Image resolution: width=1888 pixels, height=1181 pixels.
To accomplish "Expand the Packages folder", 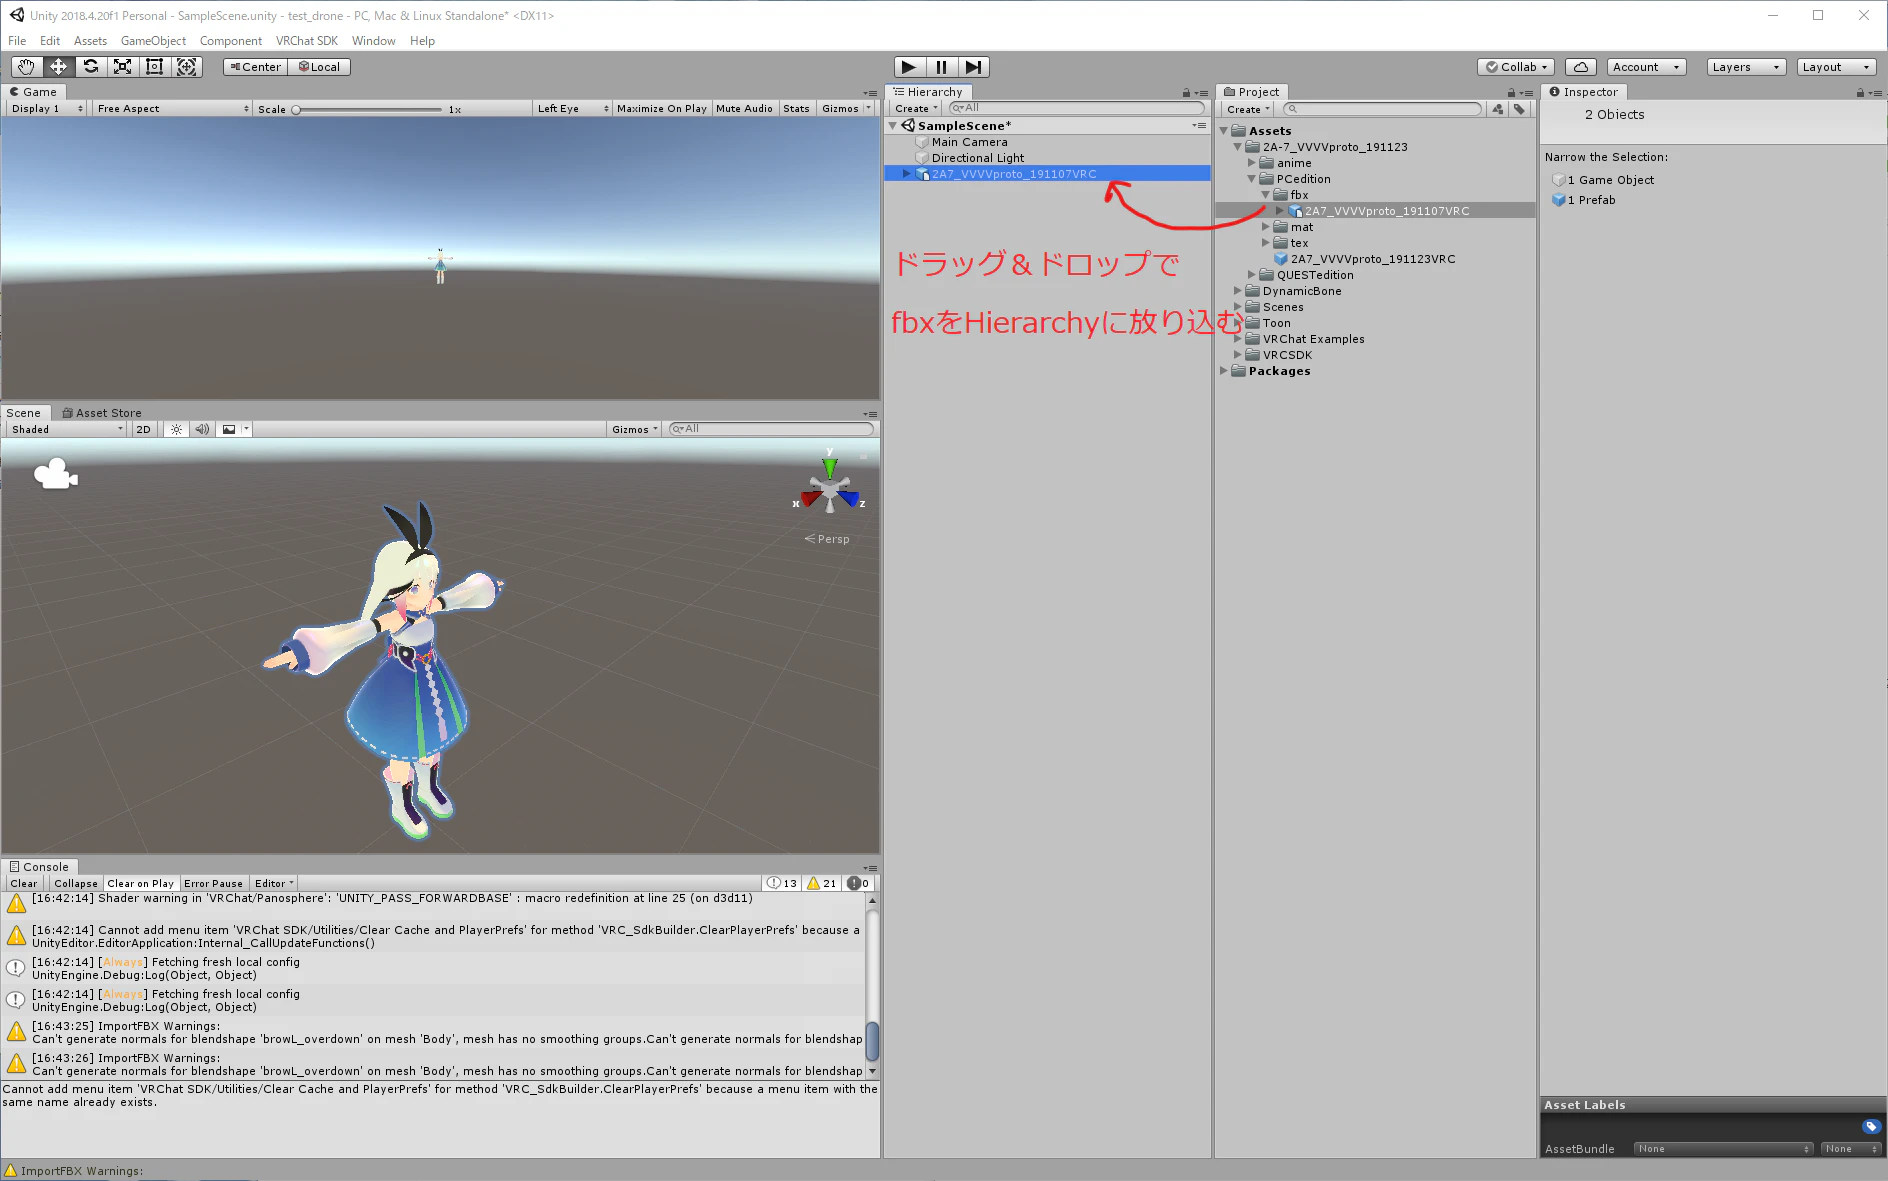I will click(x=1223, y=371).
